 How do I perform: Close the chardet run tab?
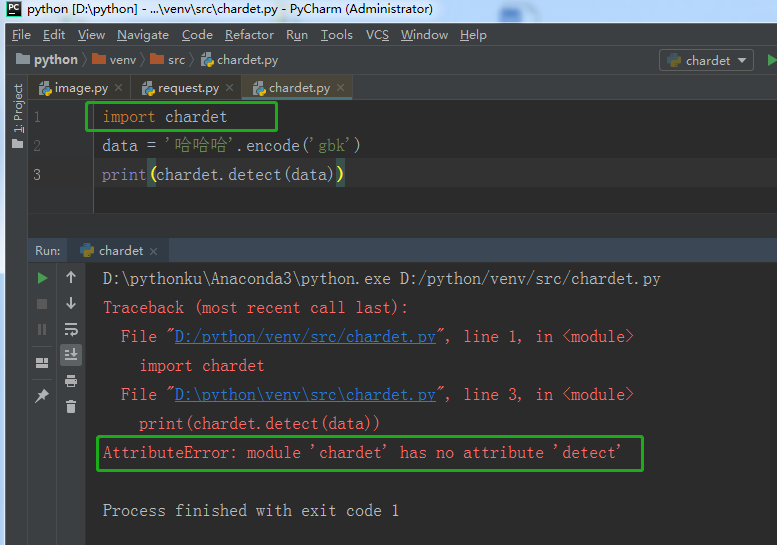click(154, 251)
